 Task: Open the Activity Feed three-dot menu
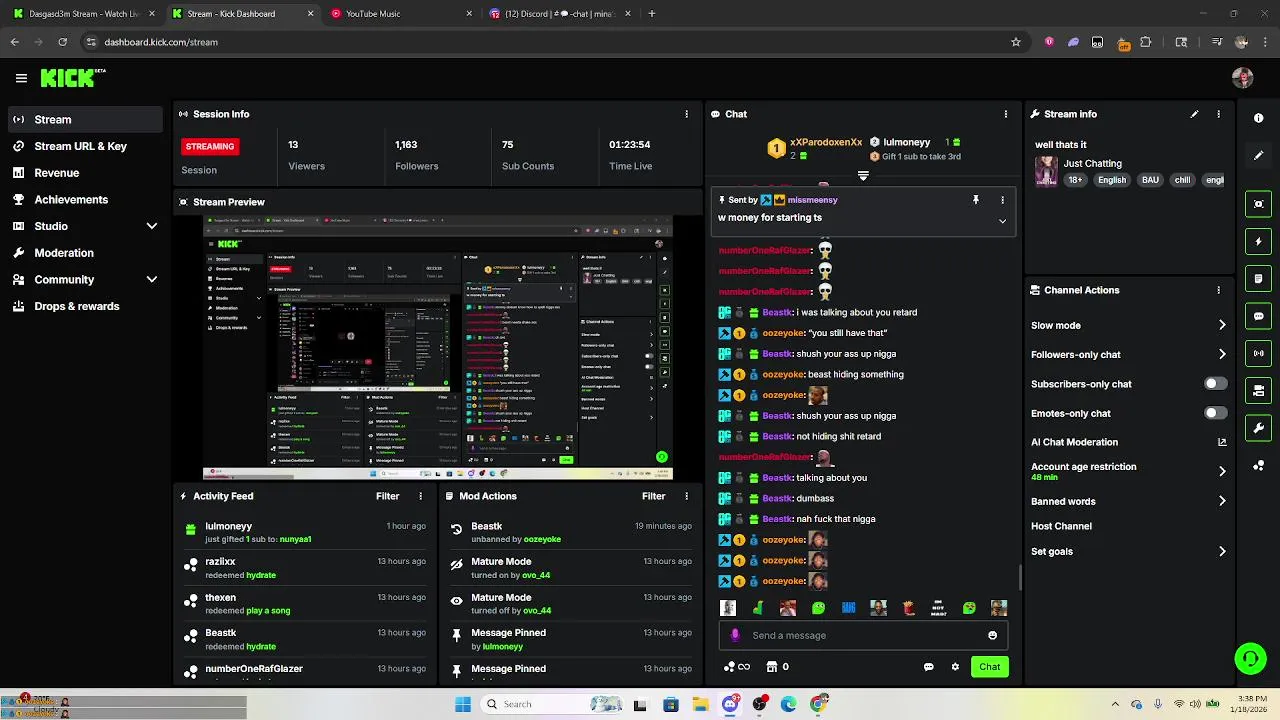coord(420,496)
